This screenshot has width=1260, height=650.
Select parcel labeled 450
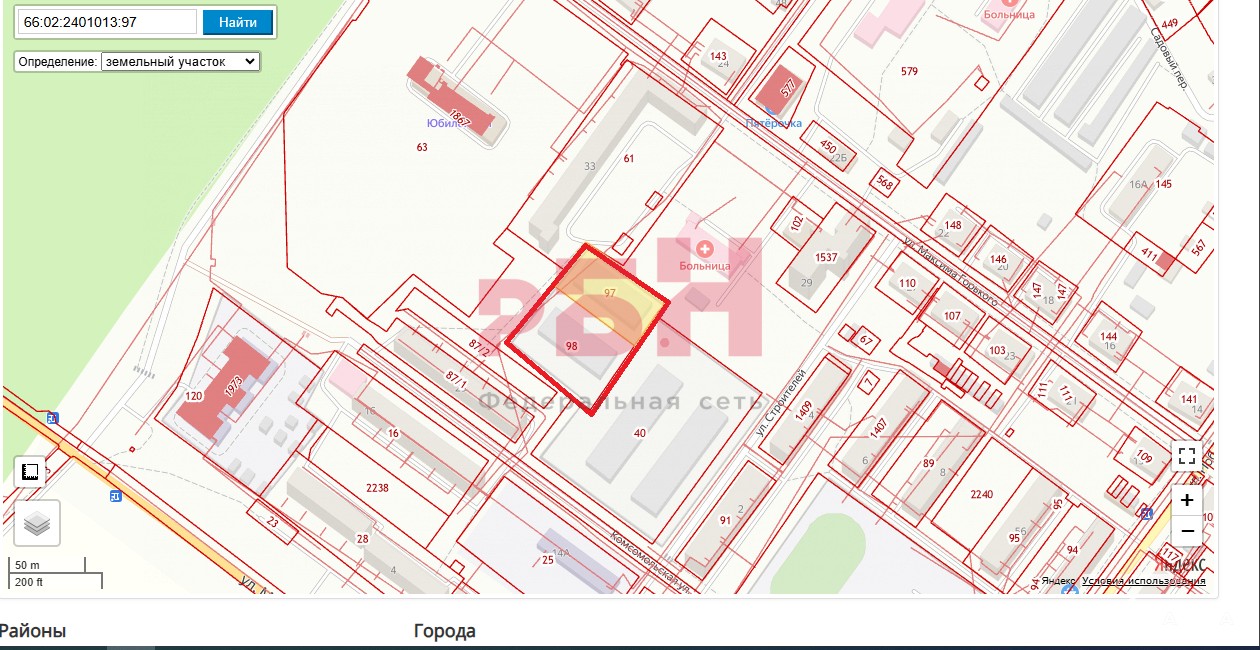pos(828,146)
